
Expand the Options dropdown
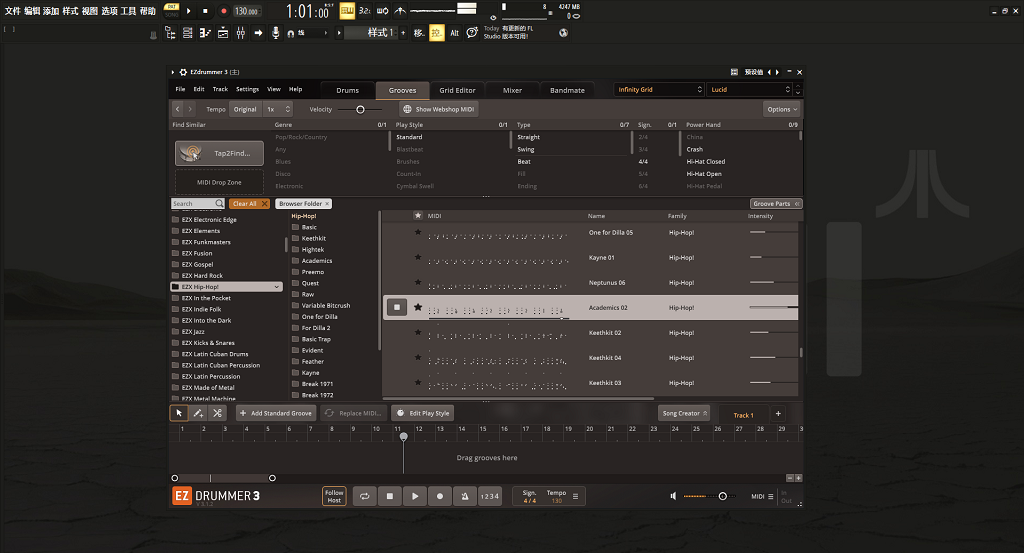click(x=781, y=109)
